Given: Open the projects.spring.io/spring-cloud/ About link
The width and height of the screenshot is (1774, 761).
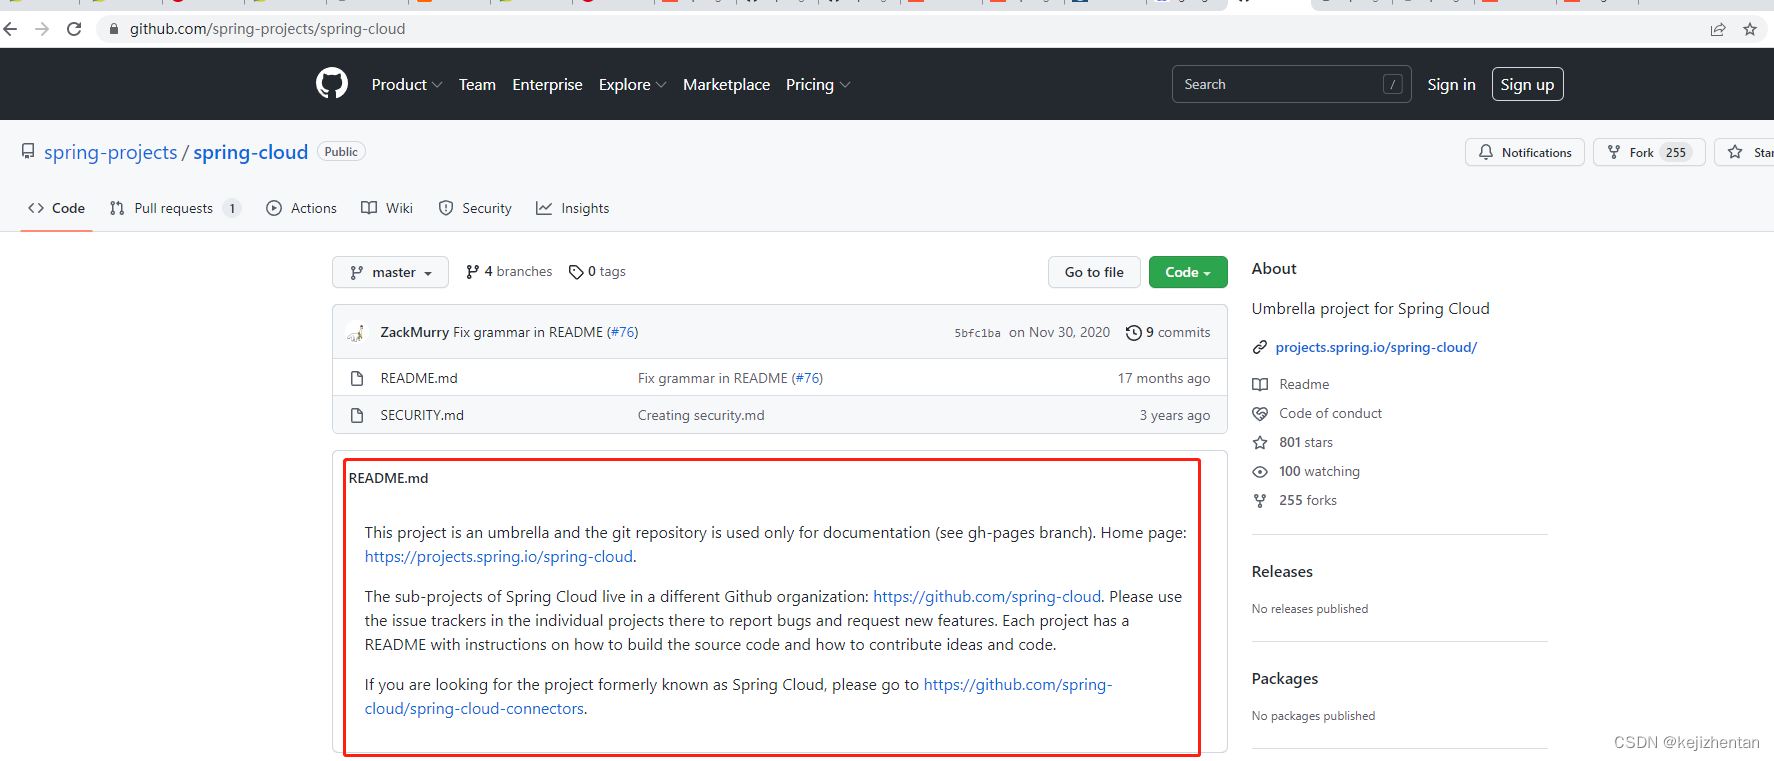Looking at the screenshot, I should point(1376,347).
